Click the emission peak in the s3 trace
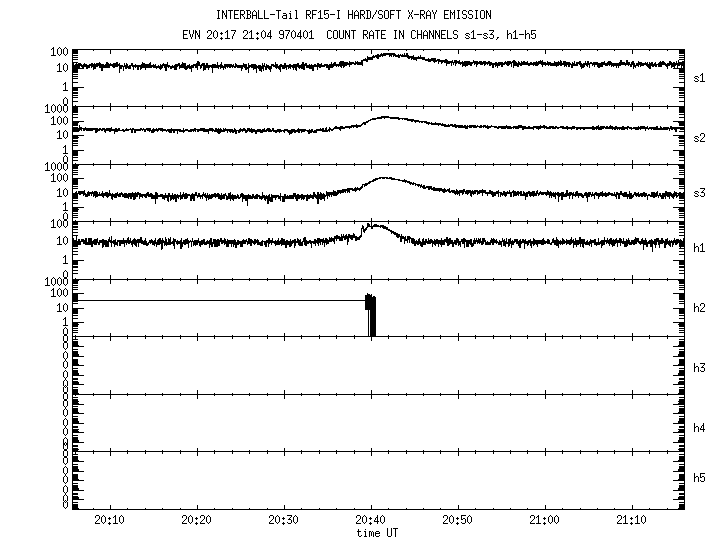720x550 pixels. [x=385, y=180]
